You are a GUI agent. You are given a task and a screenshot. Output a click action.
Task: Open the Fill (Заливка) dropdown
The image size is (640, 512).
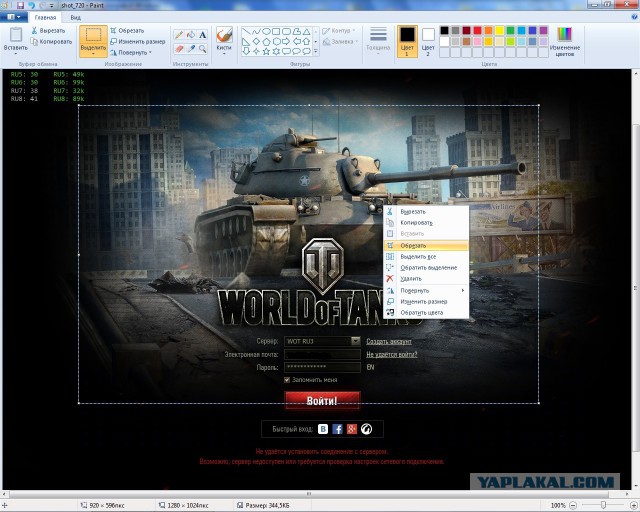[340, 42]
